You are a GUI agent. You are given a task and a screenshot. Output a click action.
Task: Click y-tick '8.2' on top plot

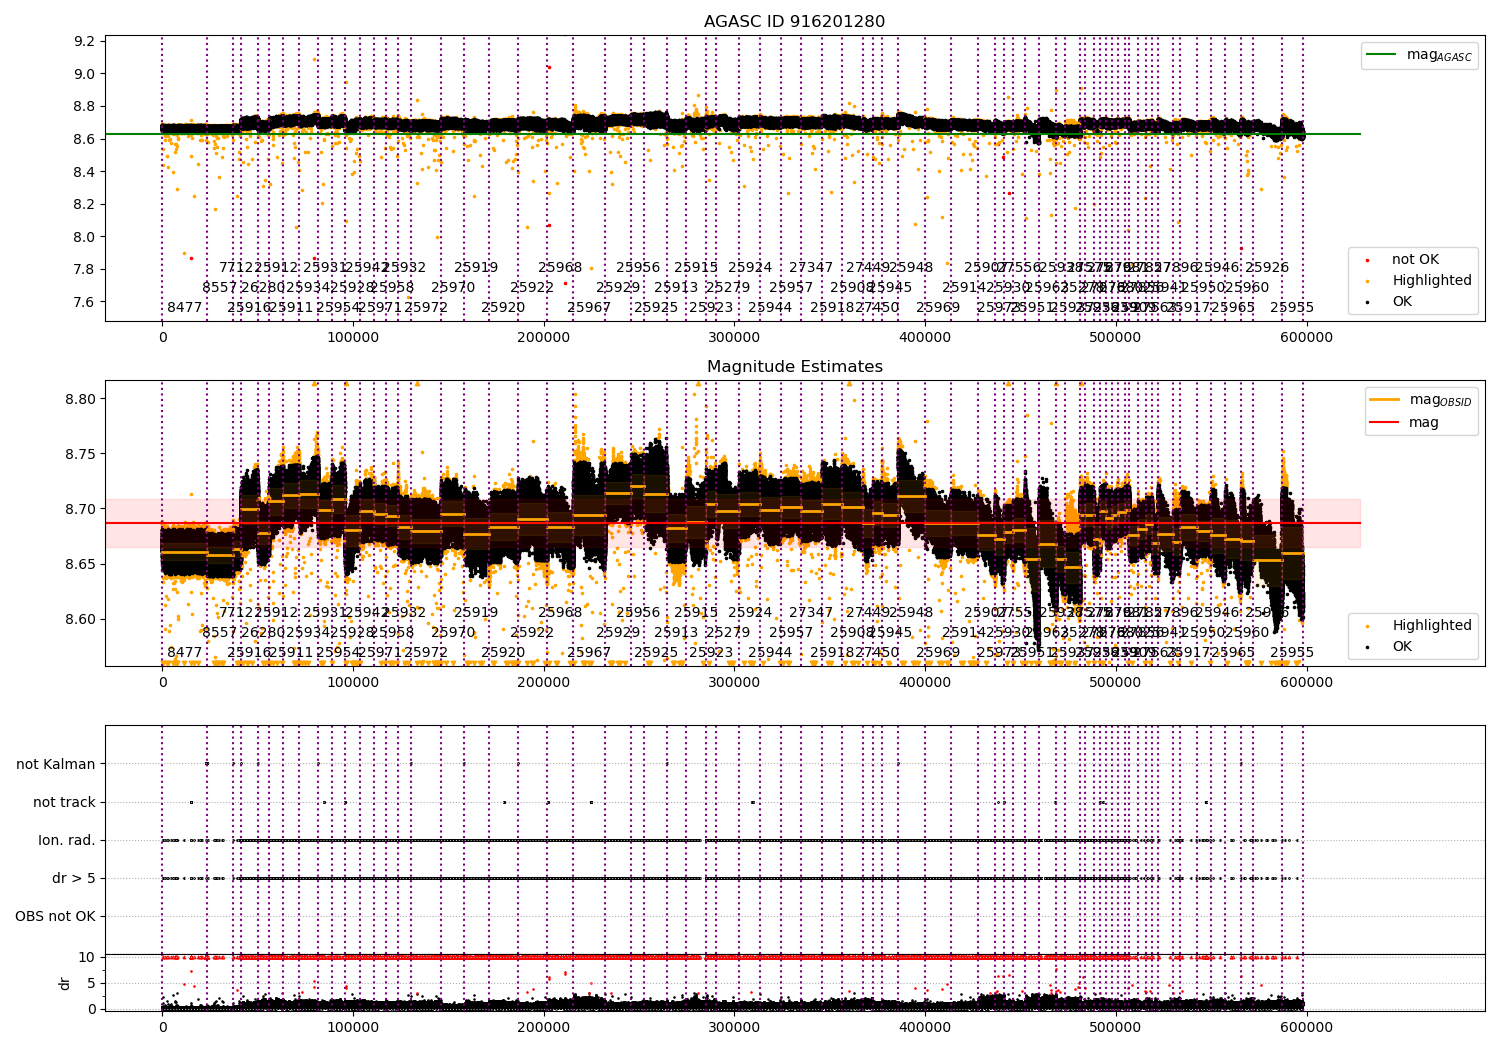(x=85, y=204)
